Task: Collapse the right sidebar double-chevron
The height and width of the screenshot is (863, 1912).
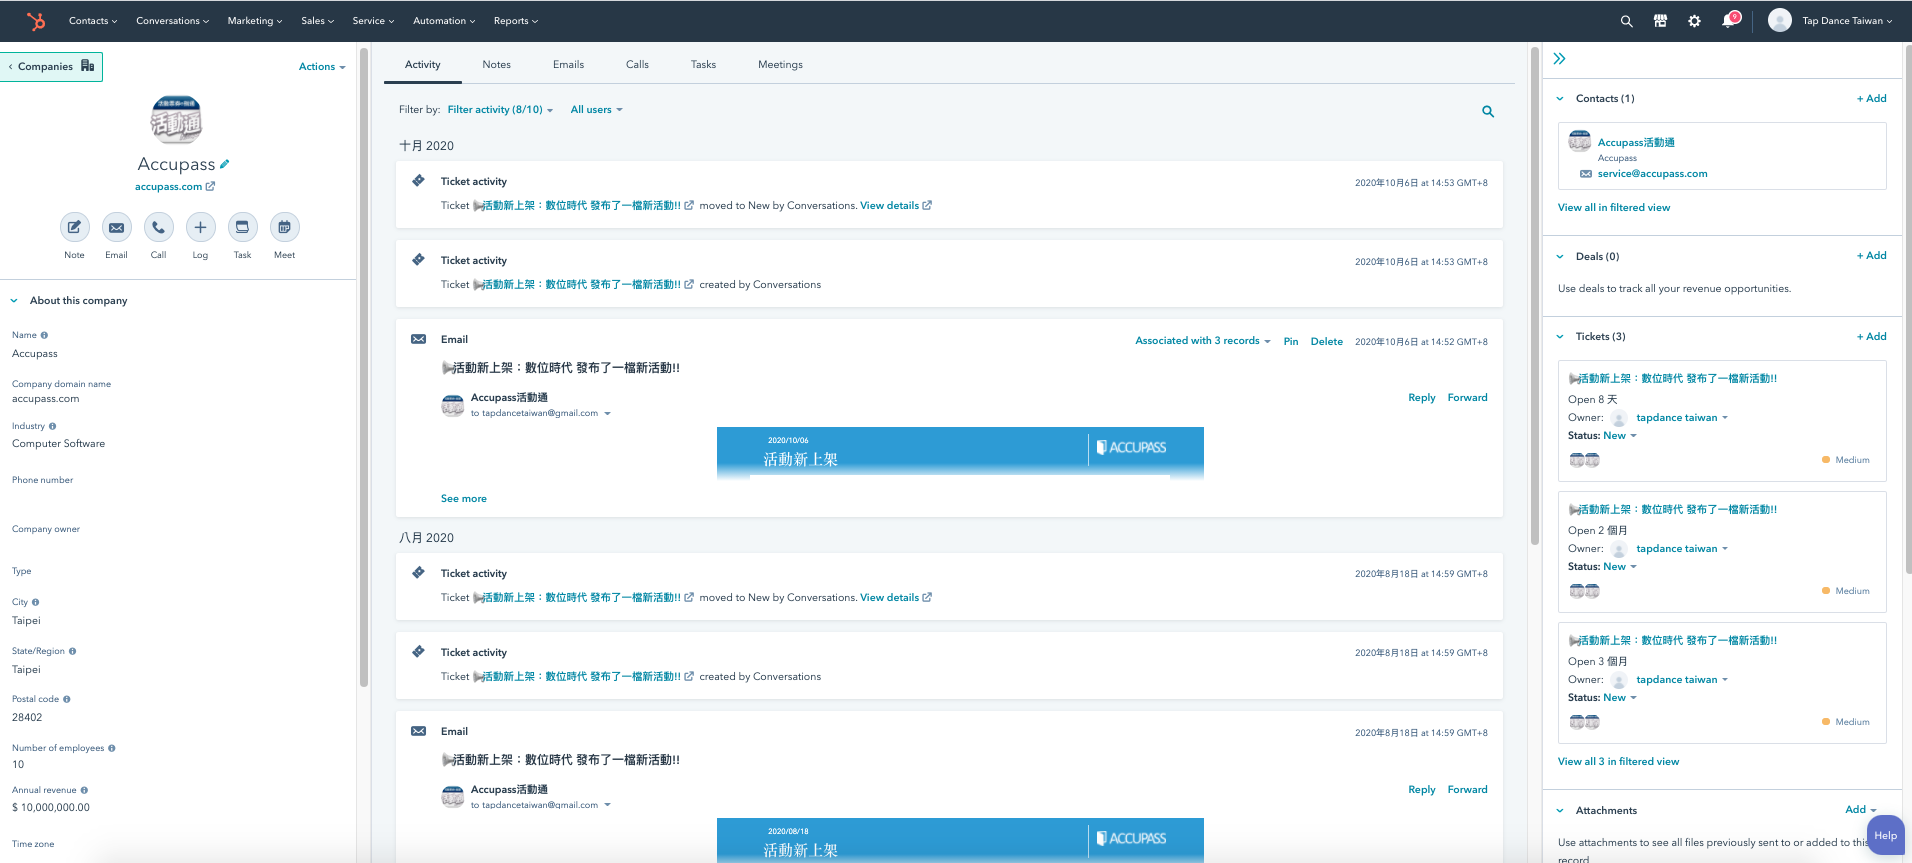Action: 1559,59
